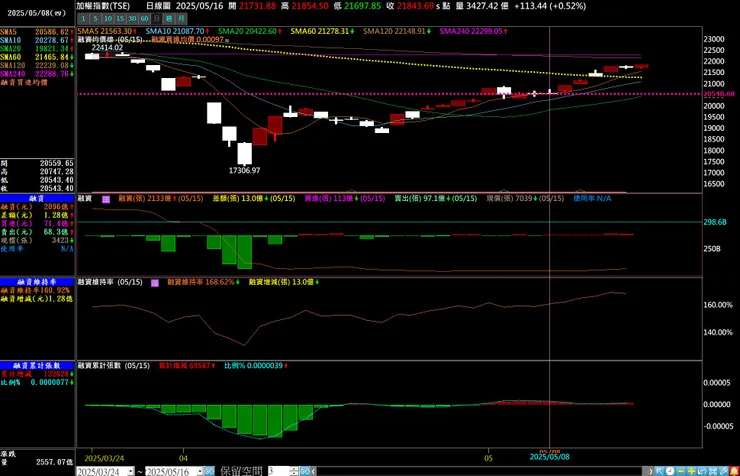
Task: Click the 加權指數(TSE) title
Action: [103, 6]
